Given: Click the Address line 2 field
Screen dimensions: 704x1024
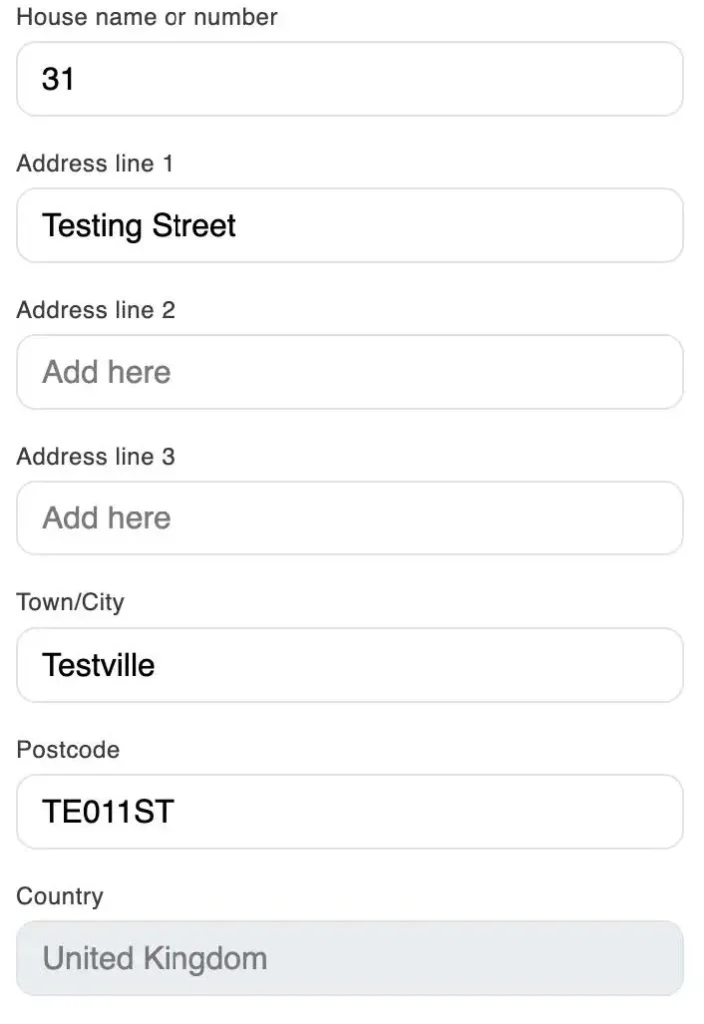Looking at the screenshot, I should point(350,371).
